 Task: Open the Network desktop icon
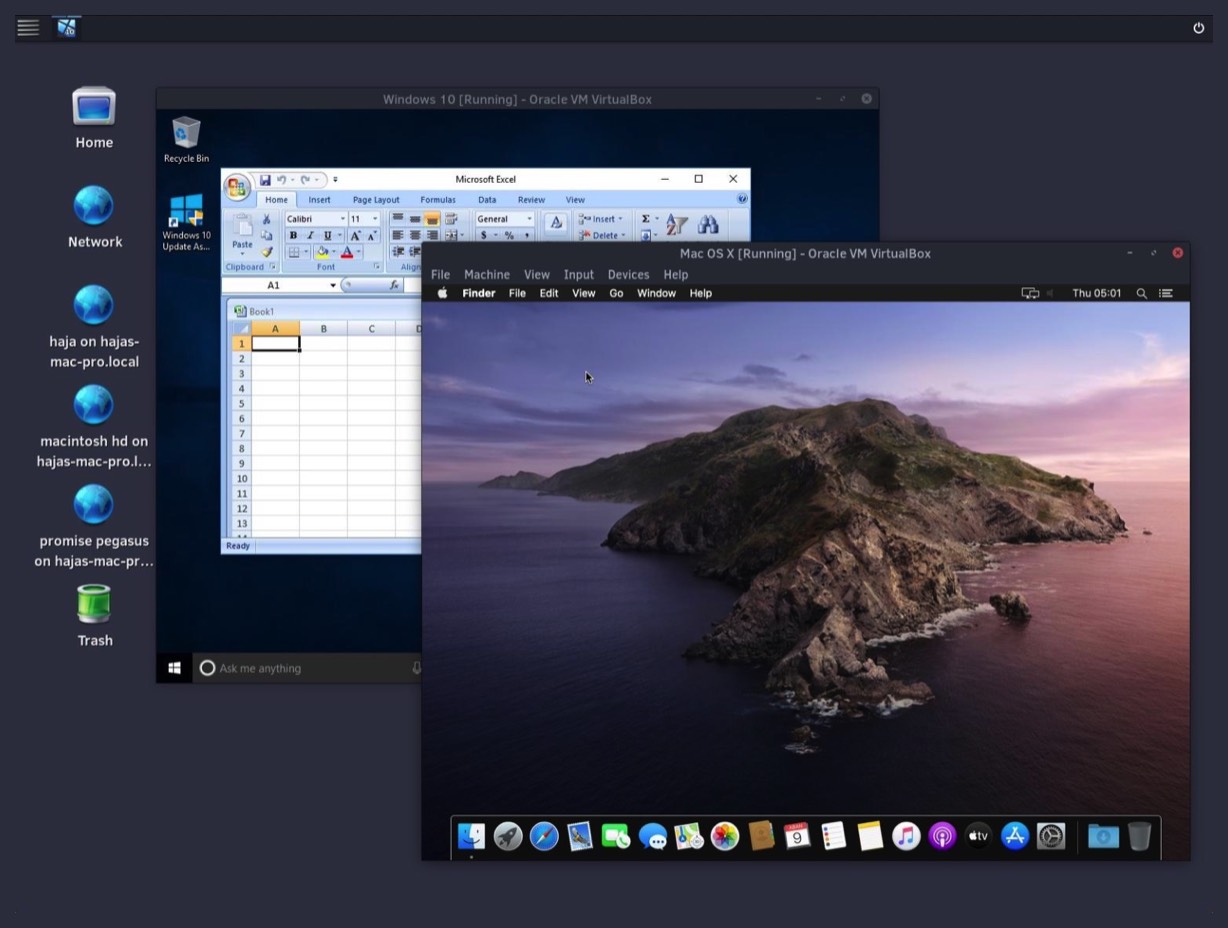(95, 217)
